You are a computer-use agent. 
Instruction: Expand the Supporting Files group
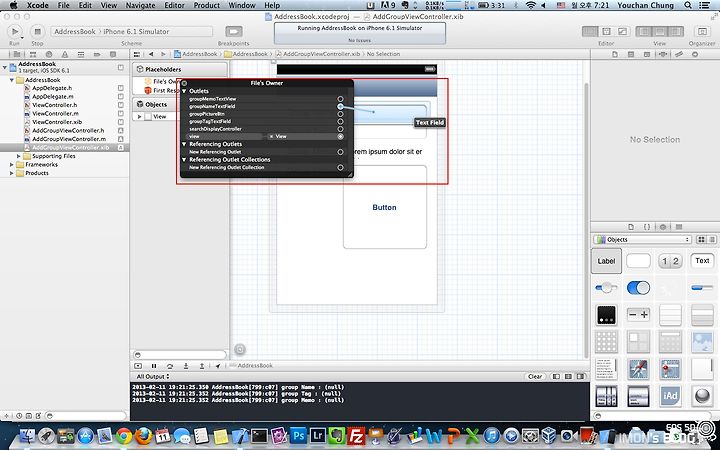click(19, 156)
